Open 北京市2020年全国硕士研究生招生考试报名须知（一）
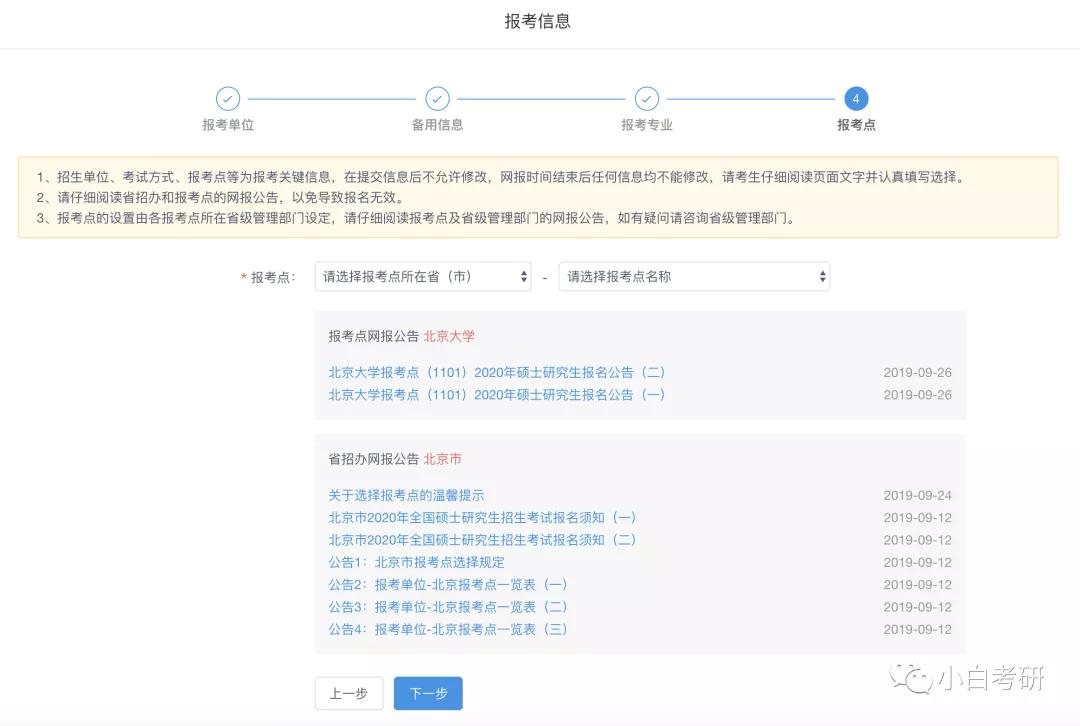This screenshot has width=1080, height=726. pos(482,517)
